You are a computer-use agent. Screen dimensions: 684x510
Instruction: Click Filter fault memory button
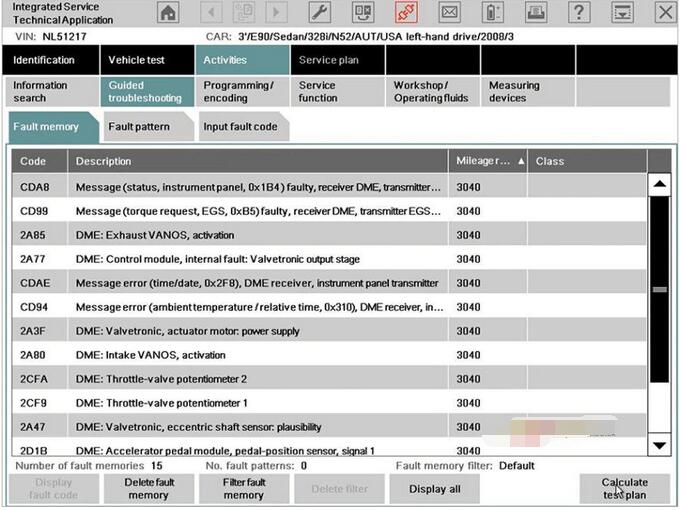[244, 489]
